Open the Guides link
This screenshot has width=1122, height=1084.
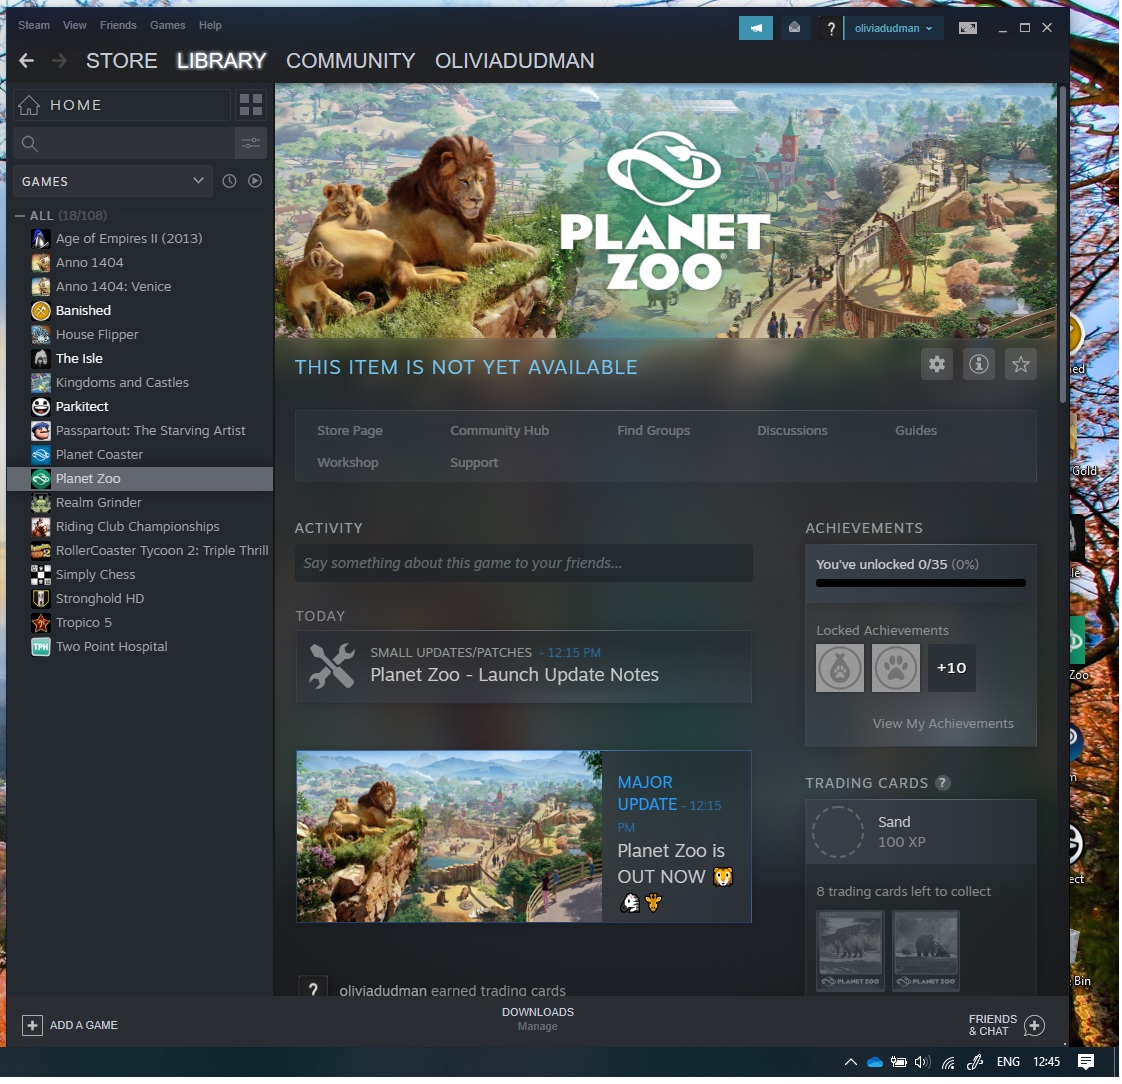[x=916, y=431]
